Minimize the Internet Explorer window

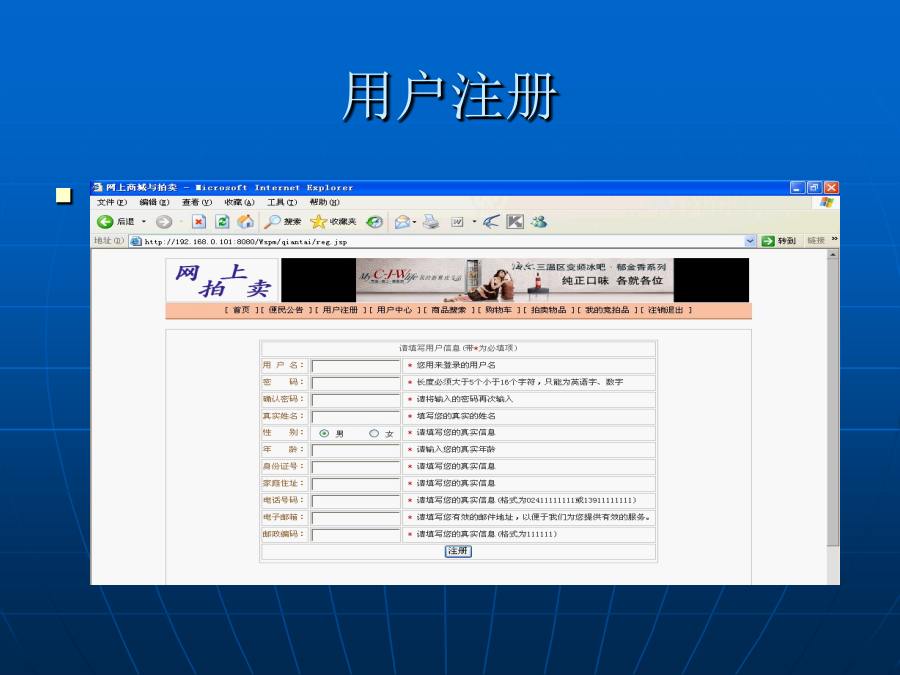[x=797, y=188]
